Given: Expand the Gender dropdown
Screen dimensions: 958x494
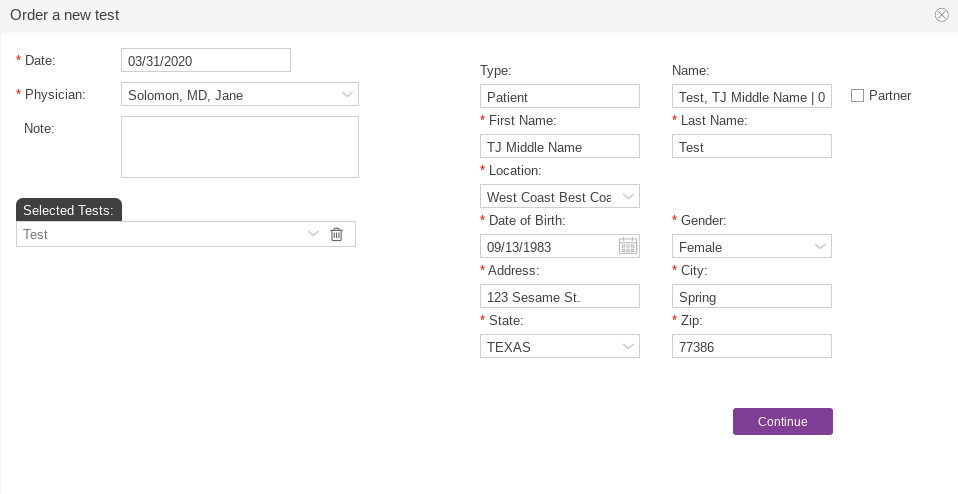Looking at the screenshot, I should click(x=820, y=246).
